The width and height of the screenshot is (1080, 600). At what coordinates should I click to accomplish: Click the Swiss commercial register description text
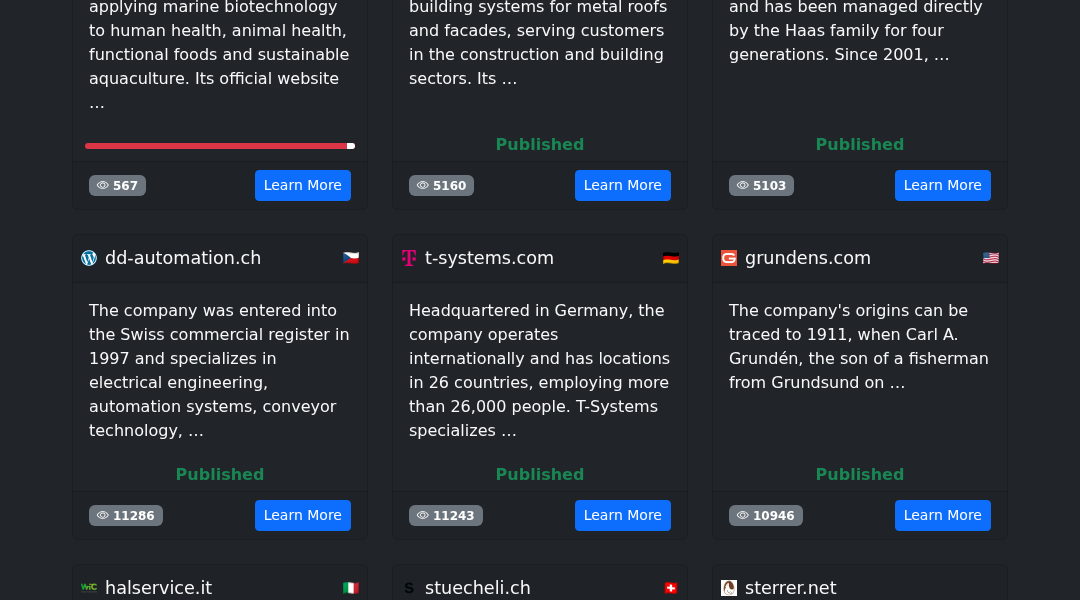(x=220, y=371)
